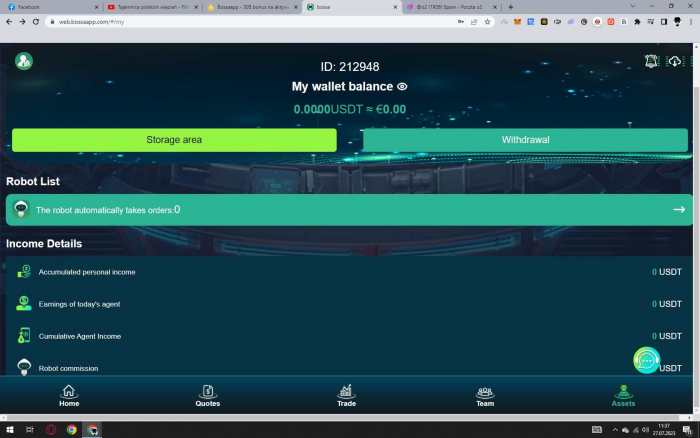Open the Windows Start menu
The image size is (700, 438).
pos(9,430)
